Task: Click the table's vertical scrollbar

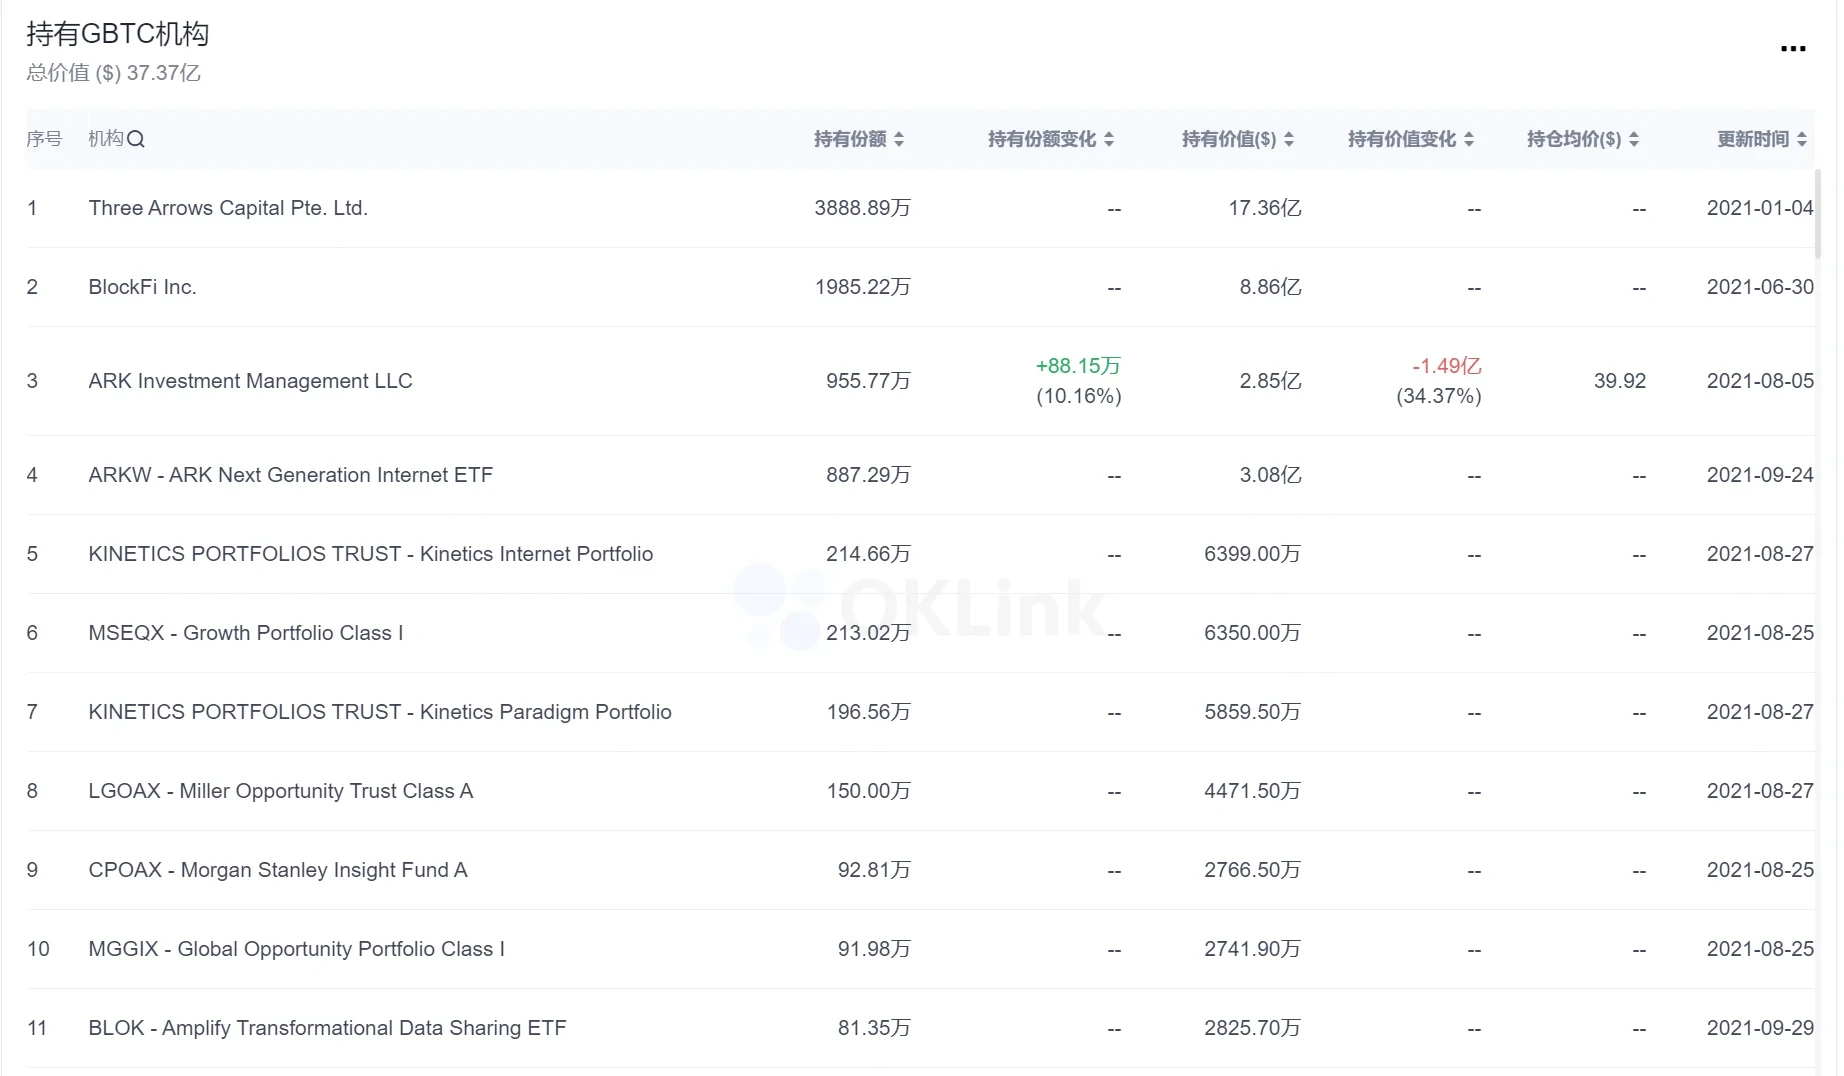Action: [x=1818, y=215]
